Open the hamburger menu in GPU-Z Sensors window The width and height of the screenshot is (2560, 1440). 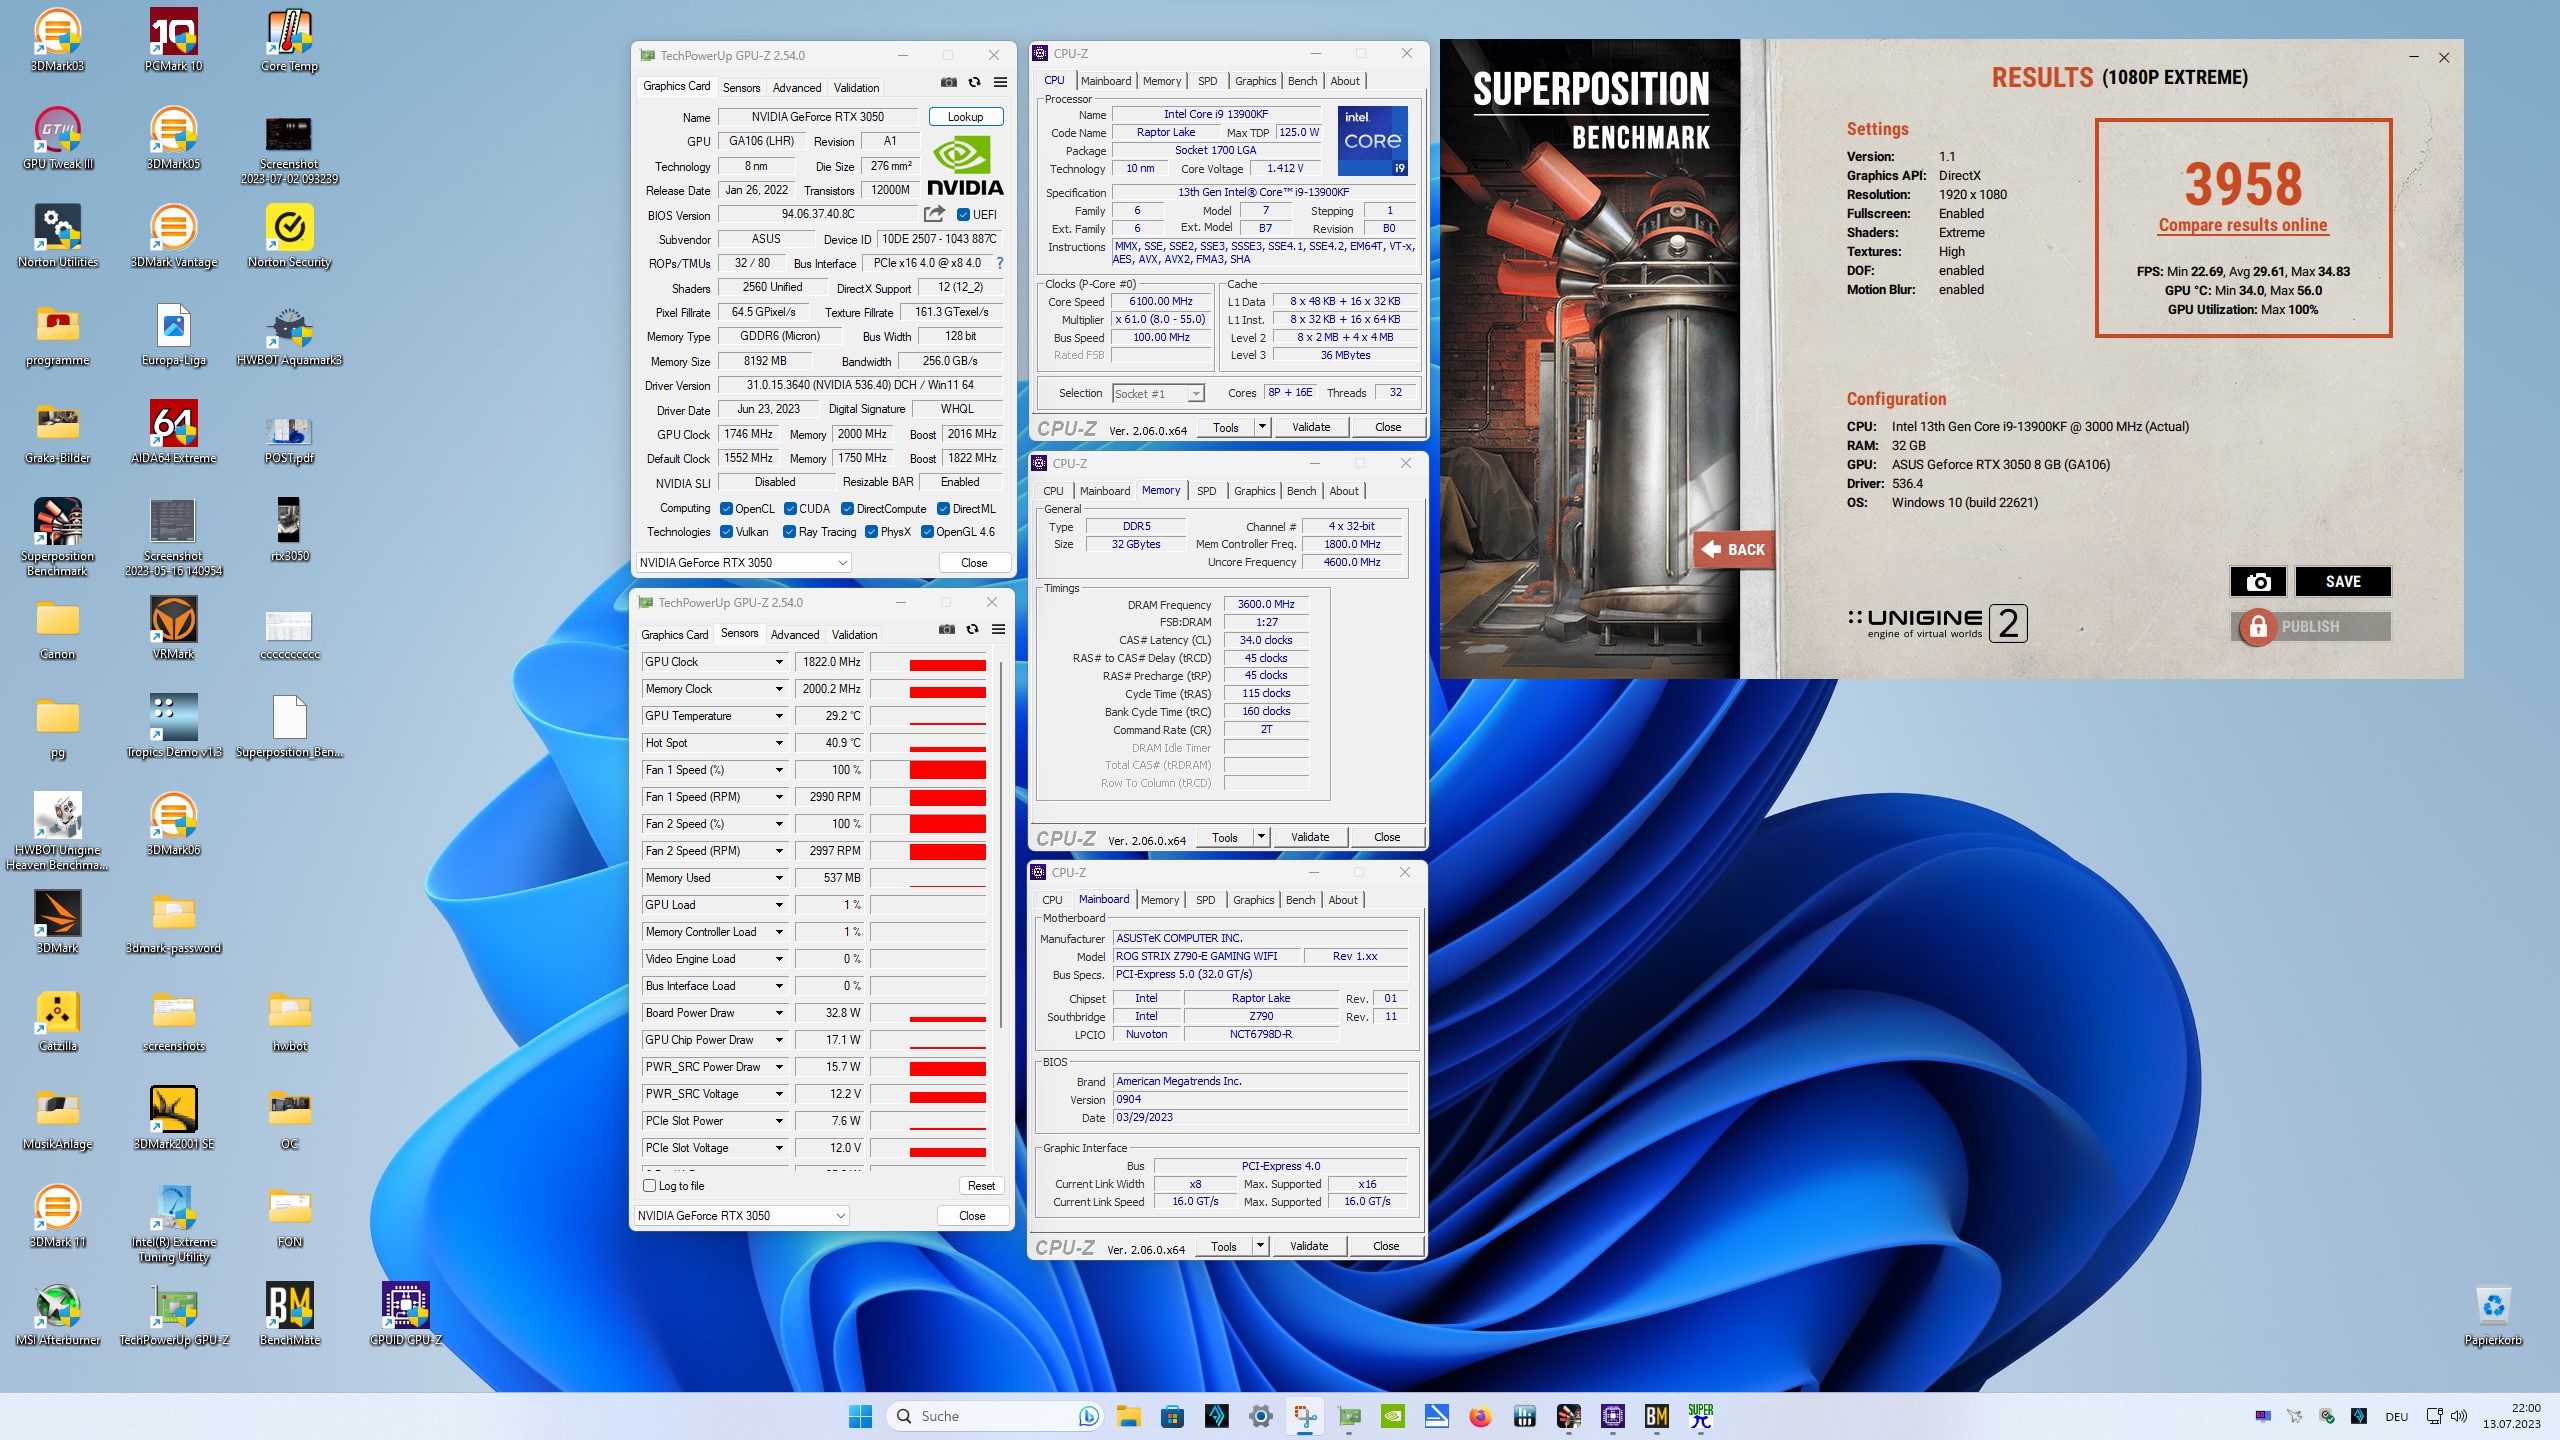coord(998,629)
